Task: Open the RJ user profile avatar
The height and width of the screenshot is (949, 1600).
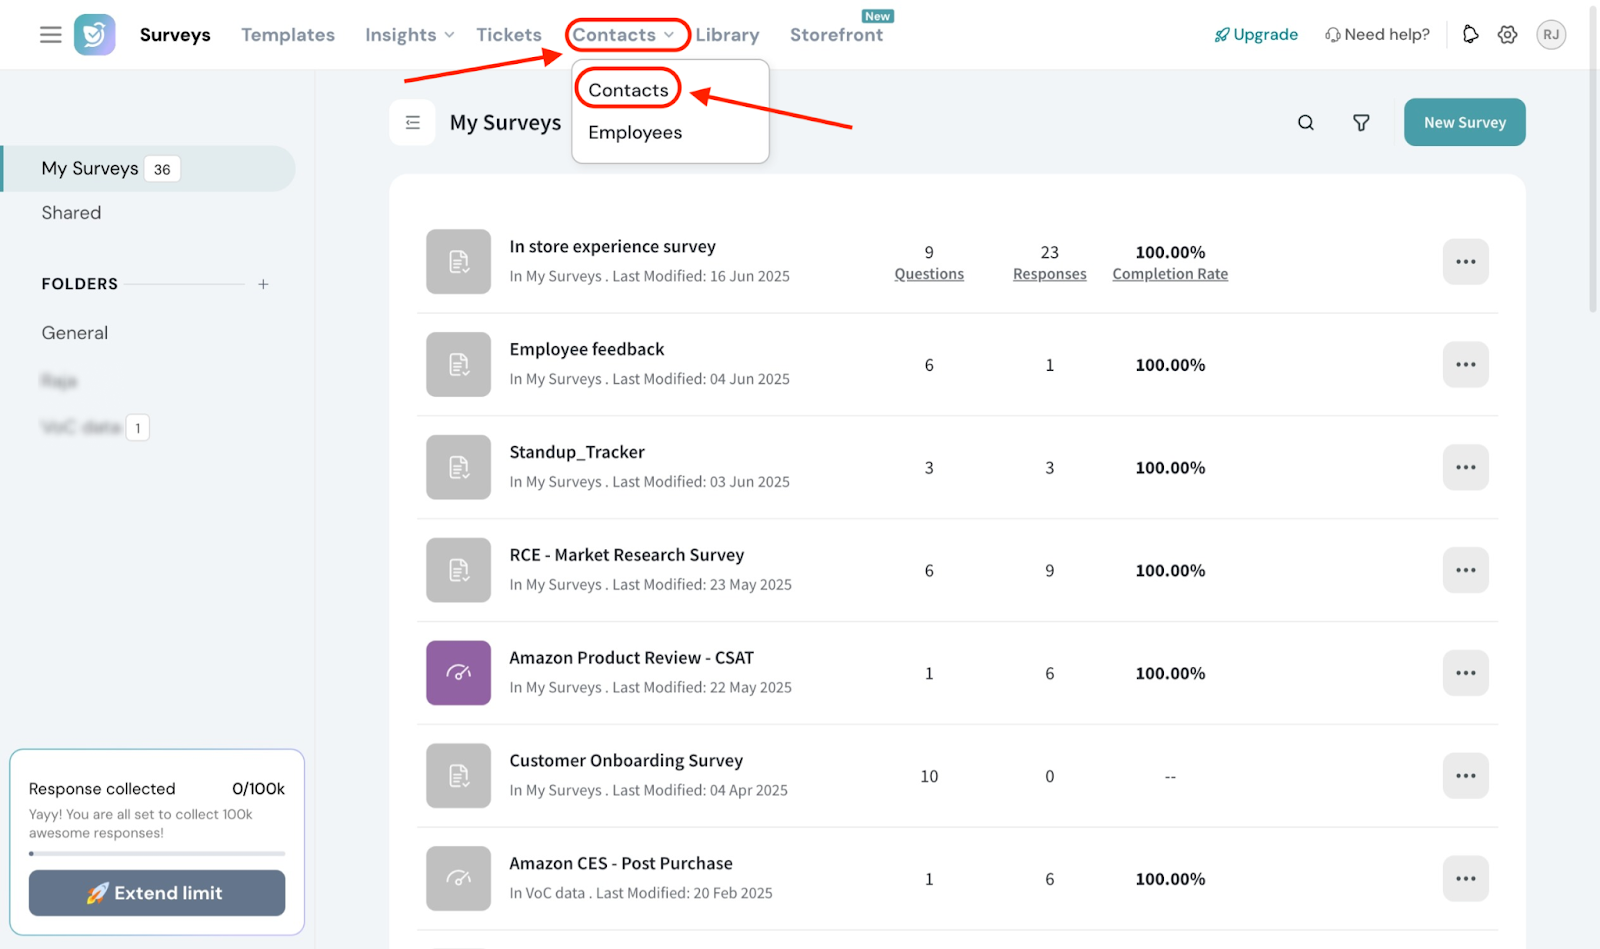Action: [1550, 35]
